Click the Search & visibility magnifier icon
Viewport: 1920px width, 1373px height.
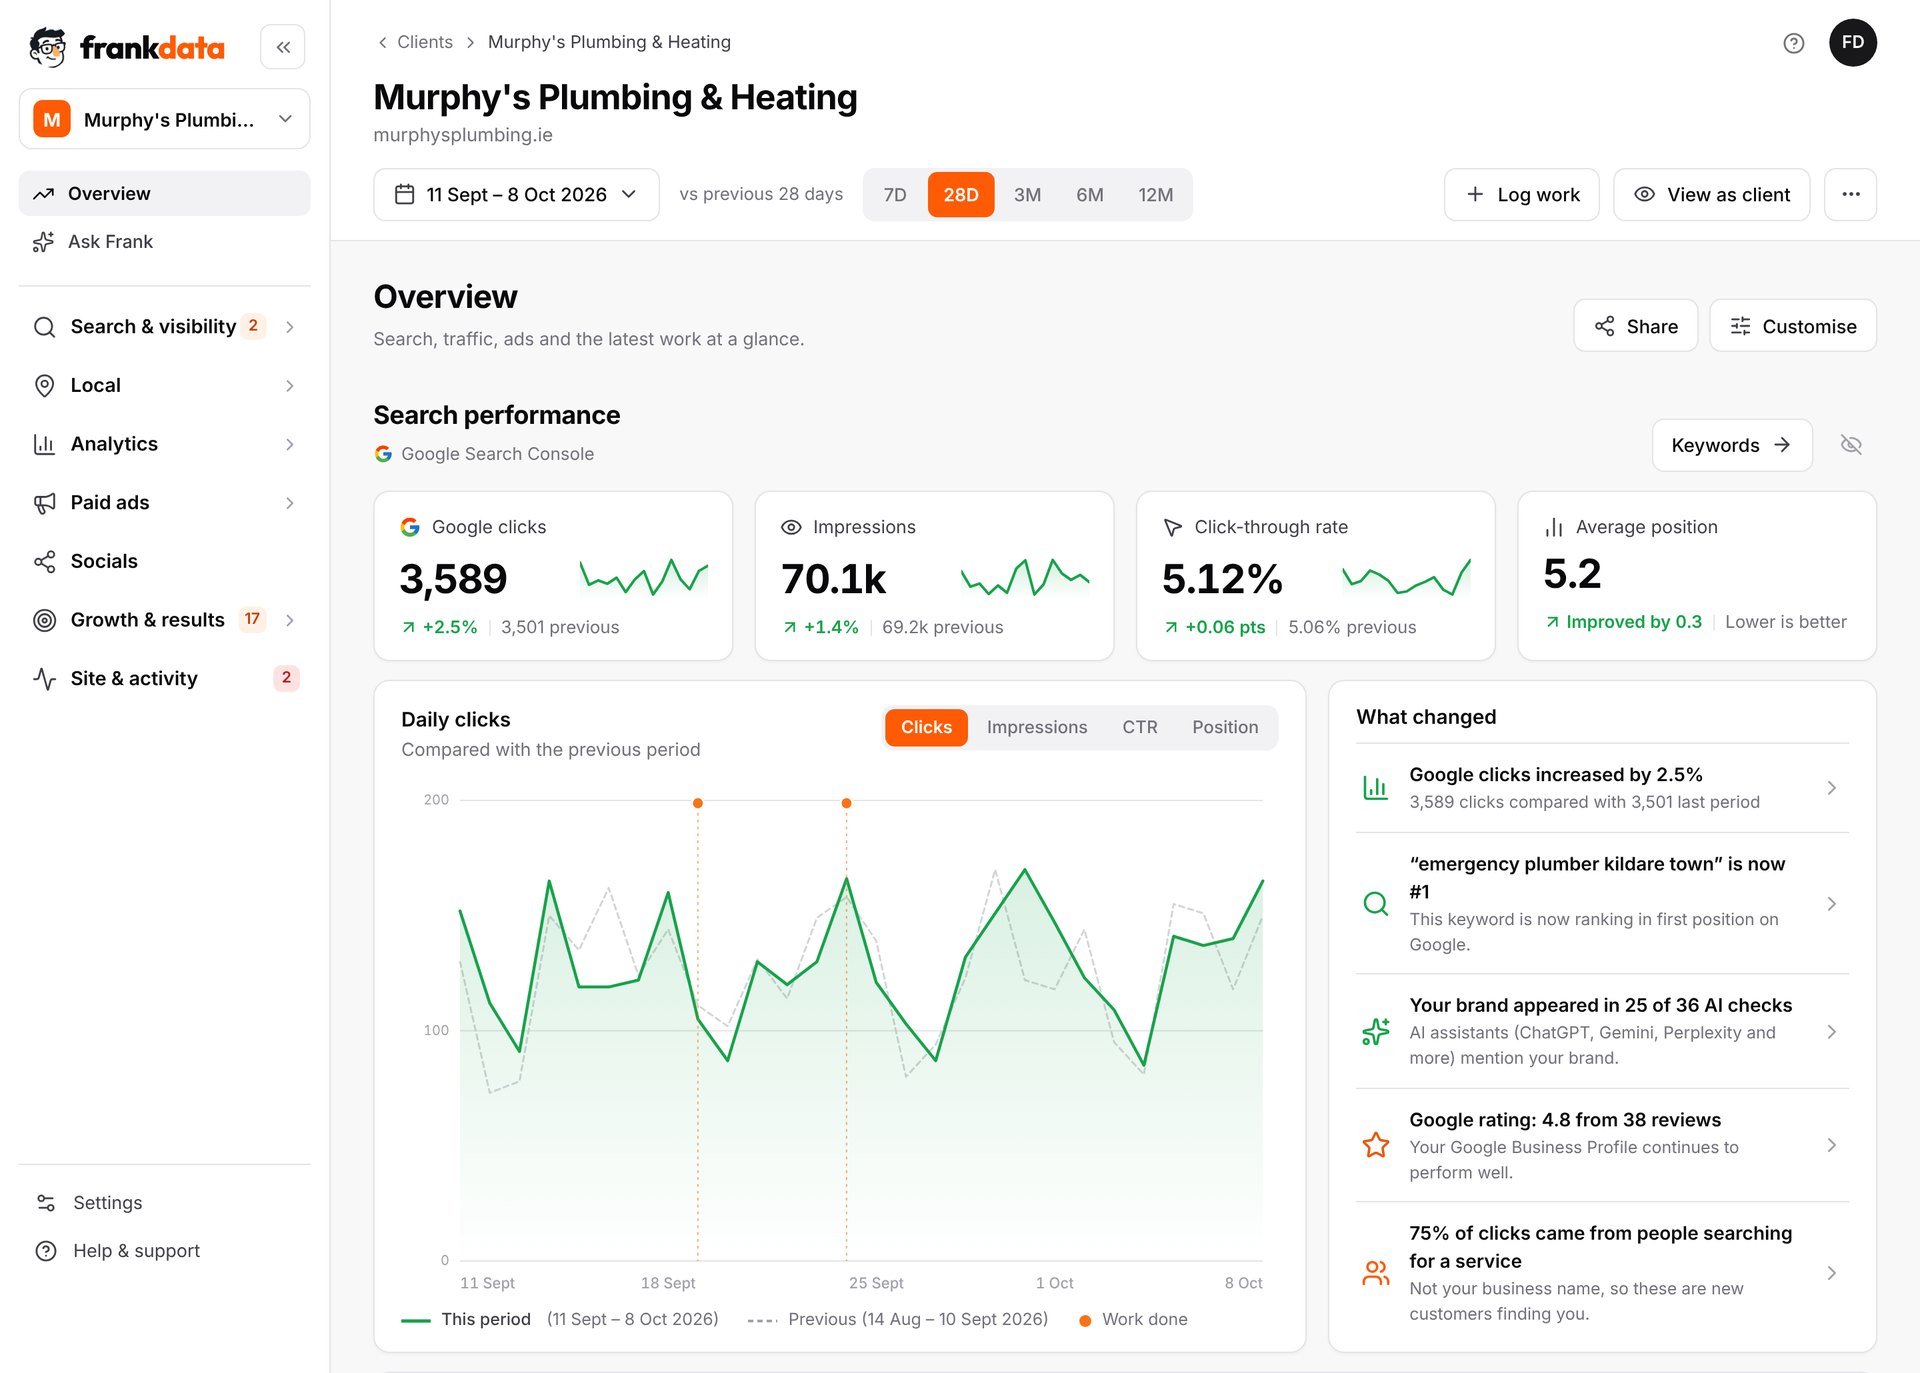[x=44, y=327]
